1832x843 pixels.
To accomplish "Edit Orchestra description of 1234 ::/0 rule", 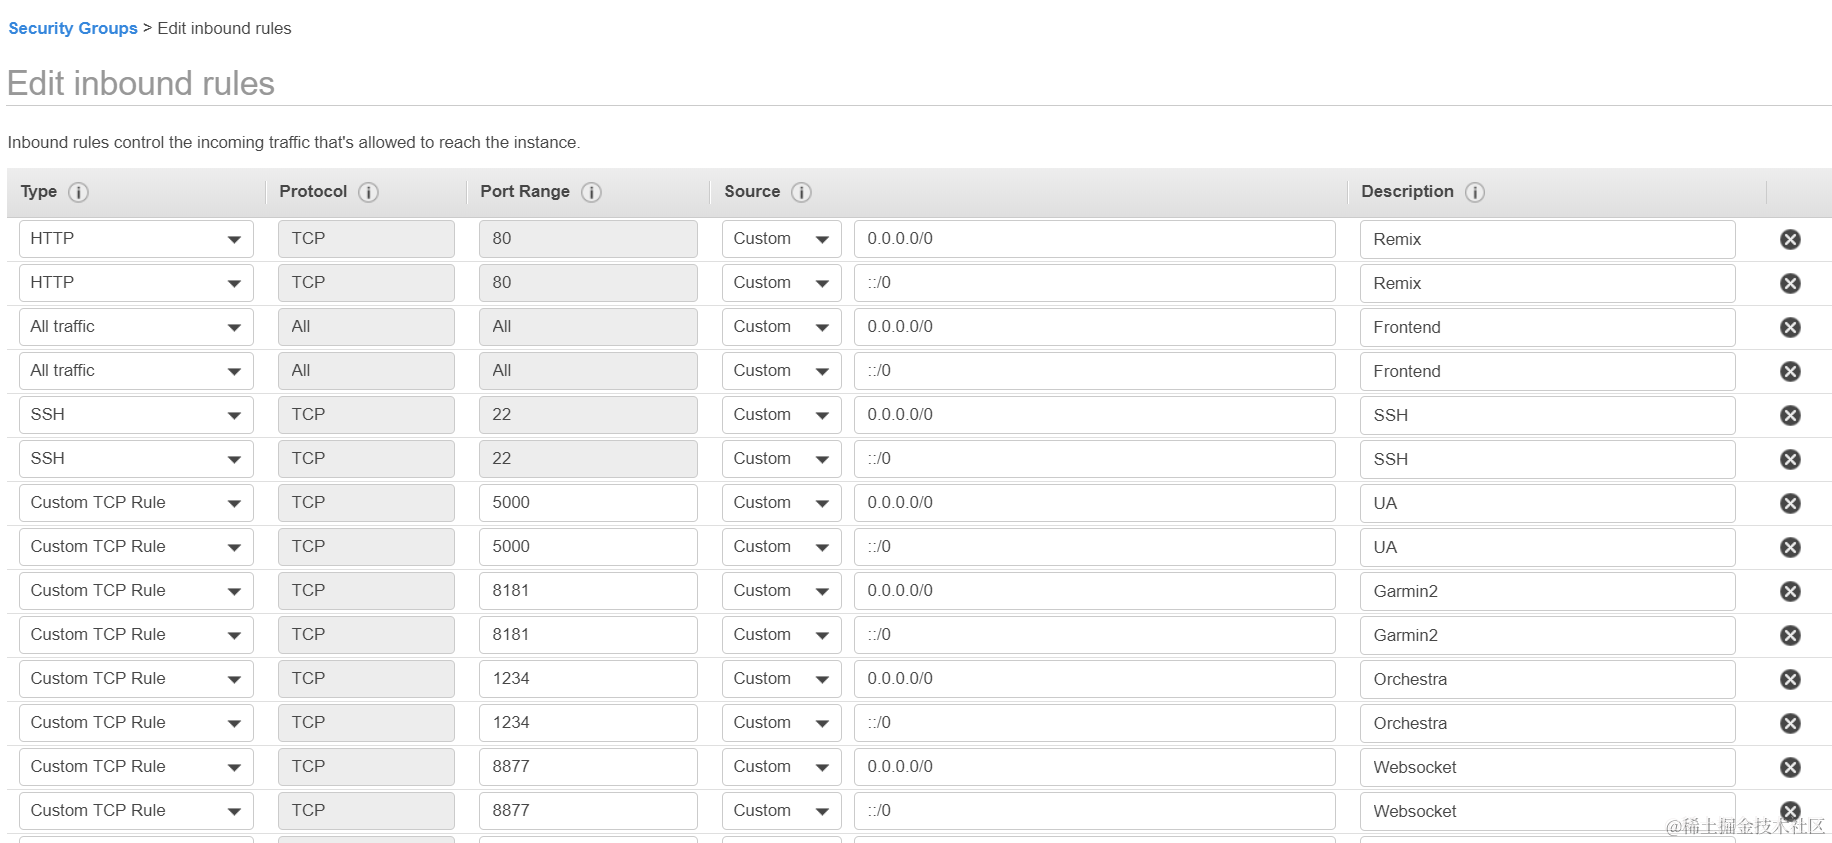I will (1547, 723).
